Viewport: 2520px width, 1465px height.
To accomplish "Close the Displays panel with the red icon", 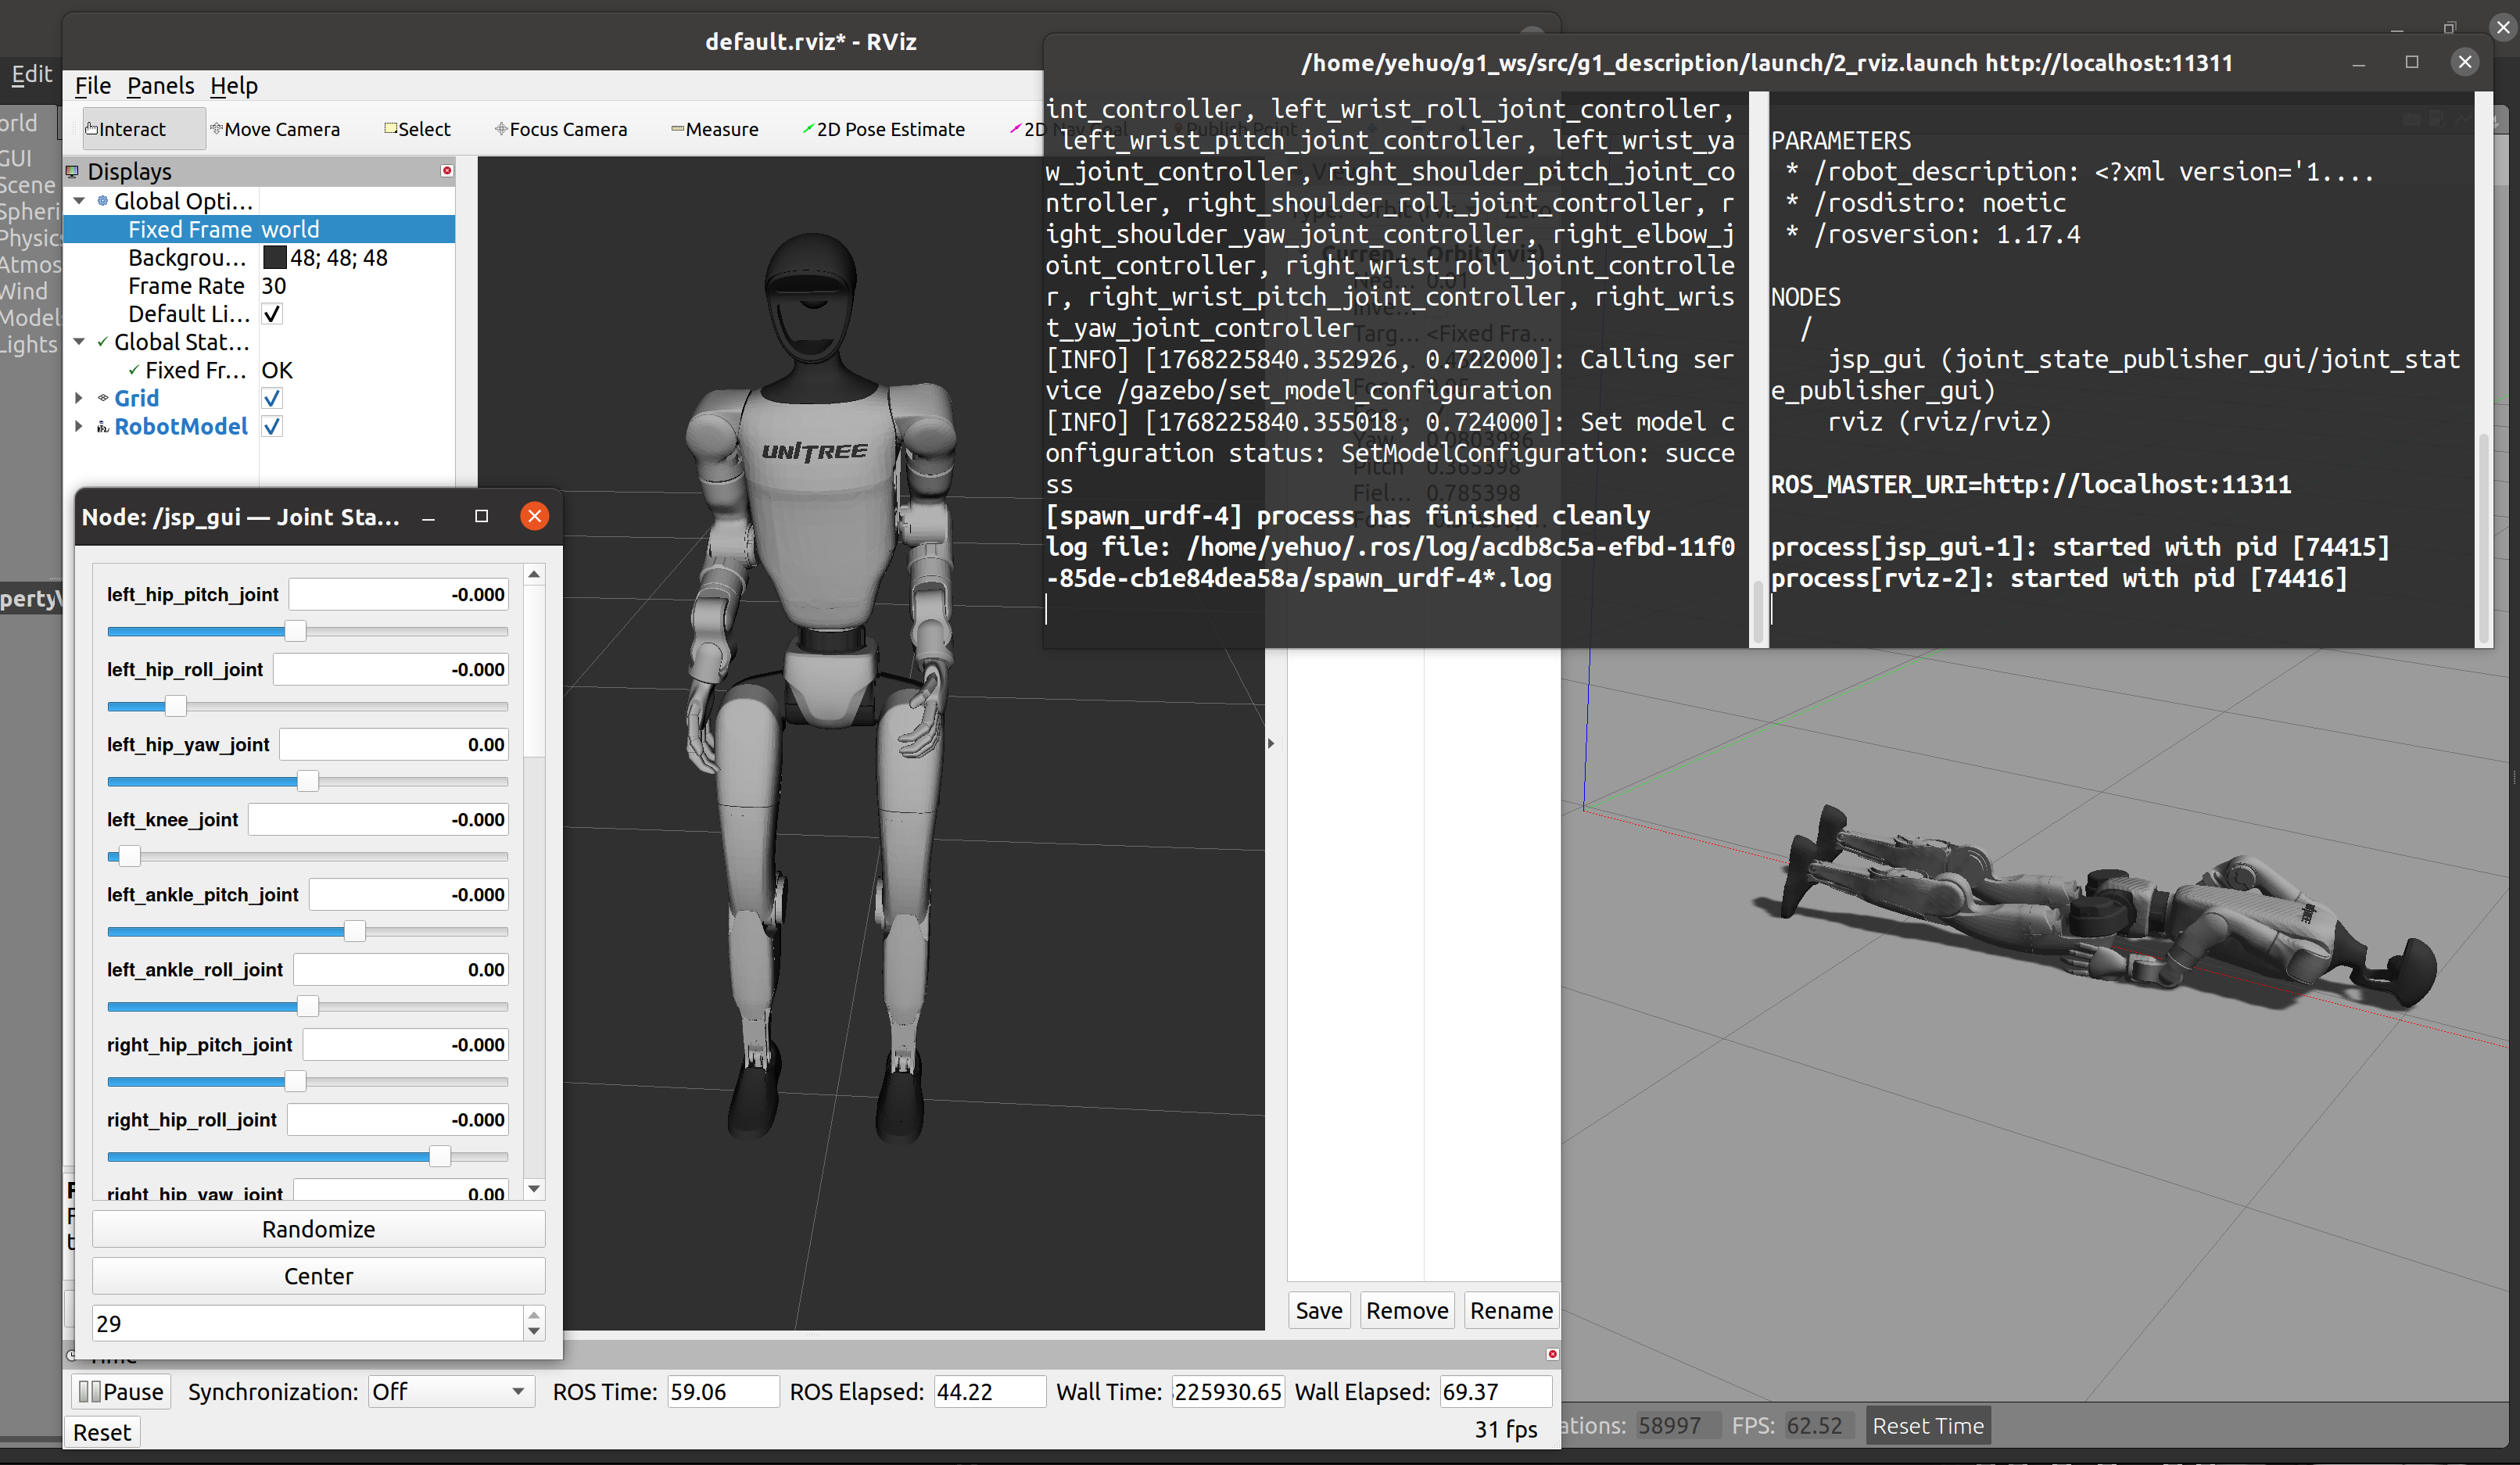I will [447, 171].
